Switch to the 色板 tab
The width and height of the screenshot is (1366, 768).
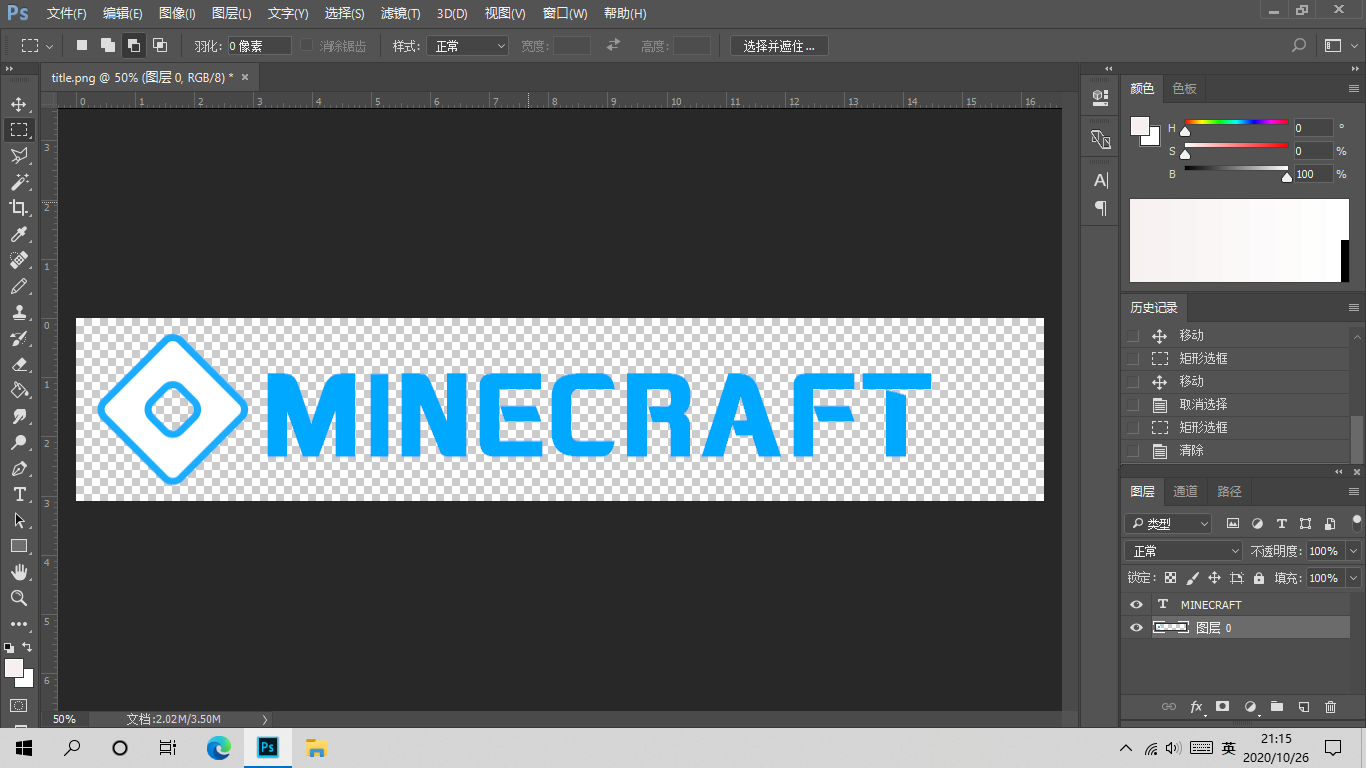coord(1184,89)
